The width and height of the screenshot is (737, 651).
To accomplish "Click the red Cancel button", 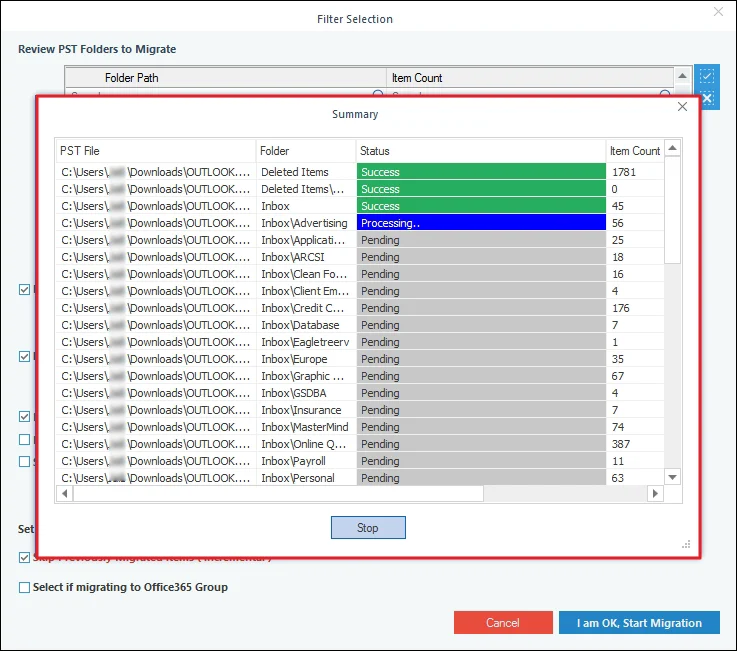I will tap(503, 622).
